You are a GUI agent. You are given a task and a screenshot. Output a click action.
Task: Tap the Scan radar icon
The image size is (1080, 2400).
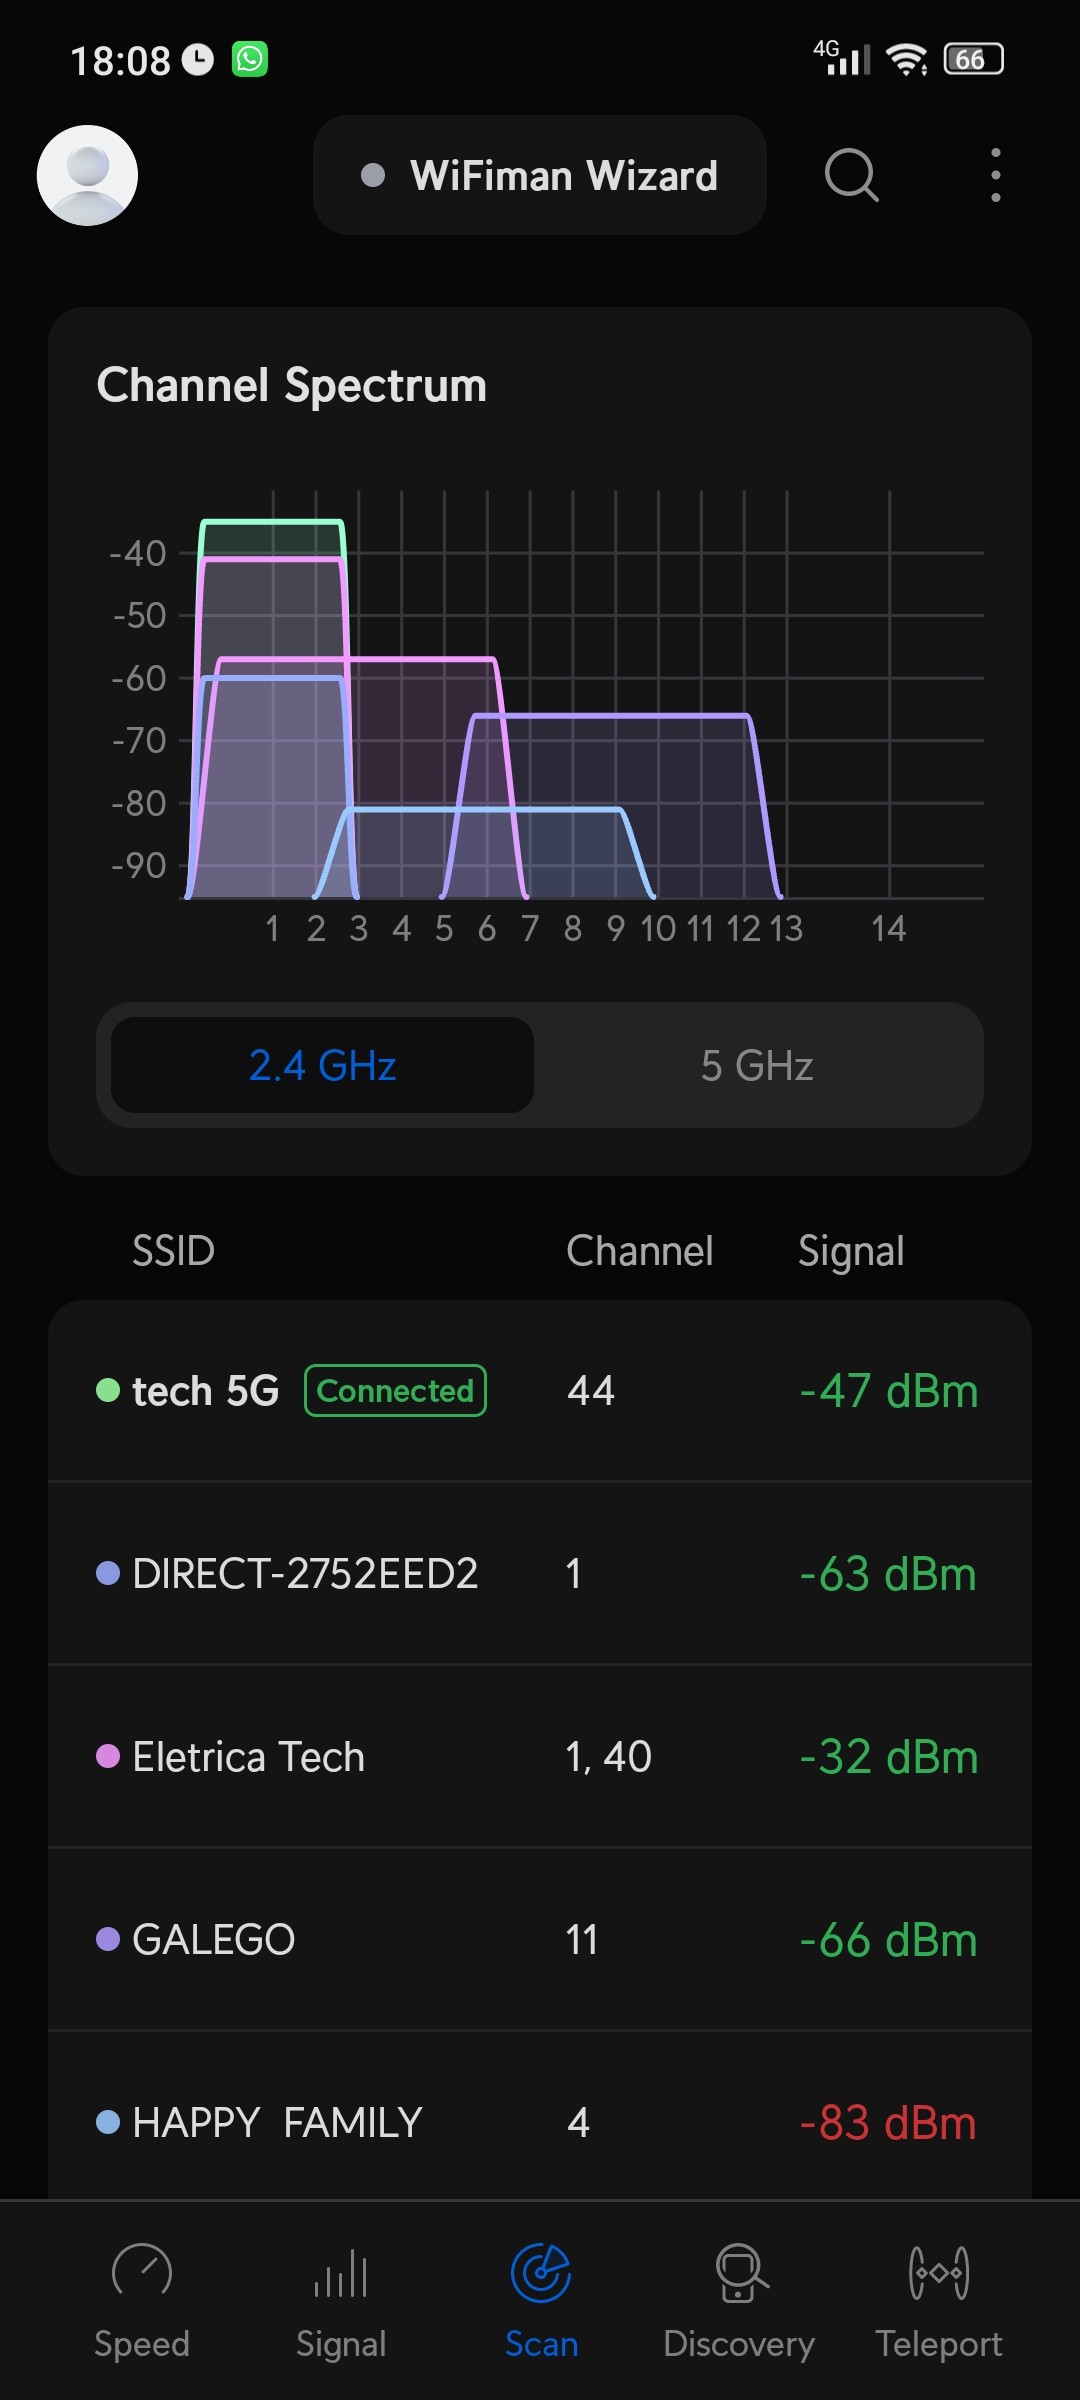point(541,2272)
